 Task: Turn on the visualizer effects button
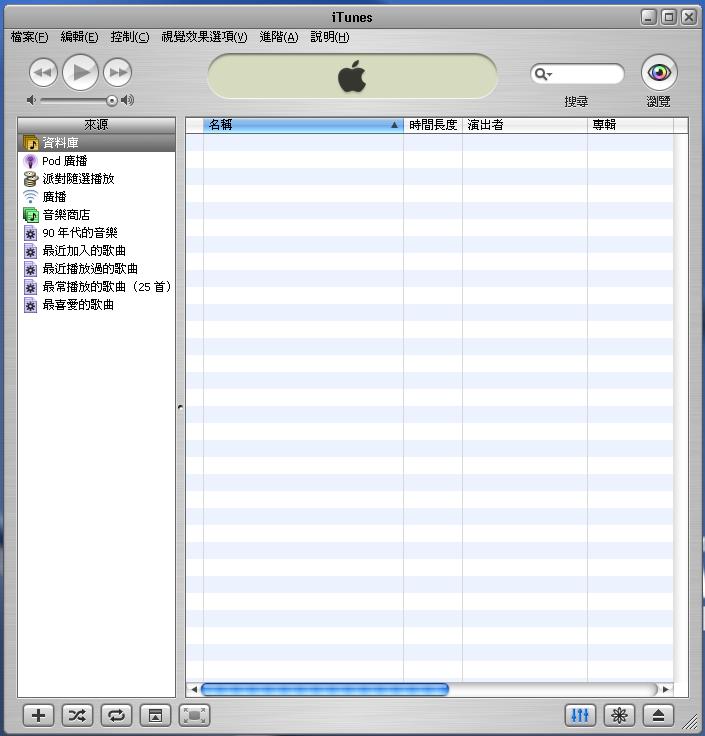coord(619,715)
